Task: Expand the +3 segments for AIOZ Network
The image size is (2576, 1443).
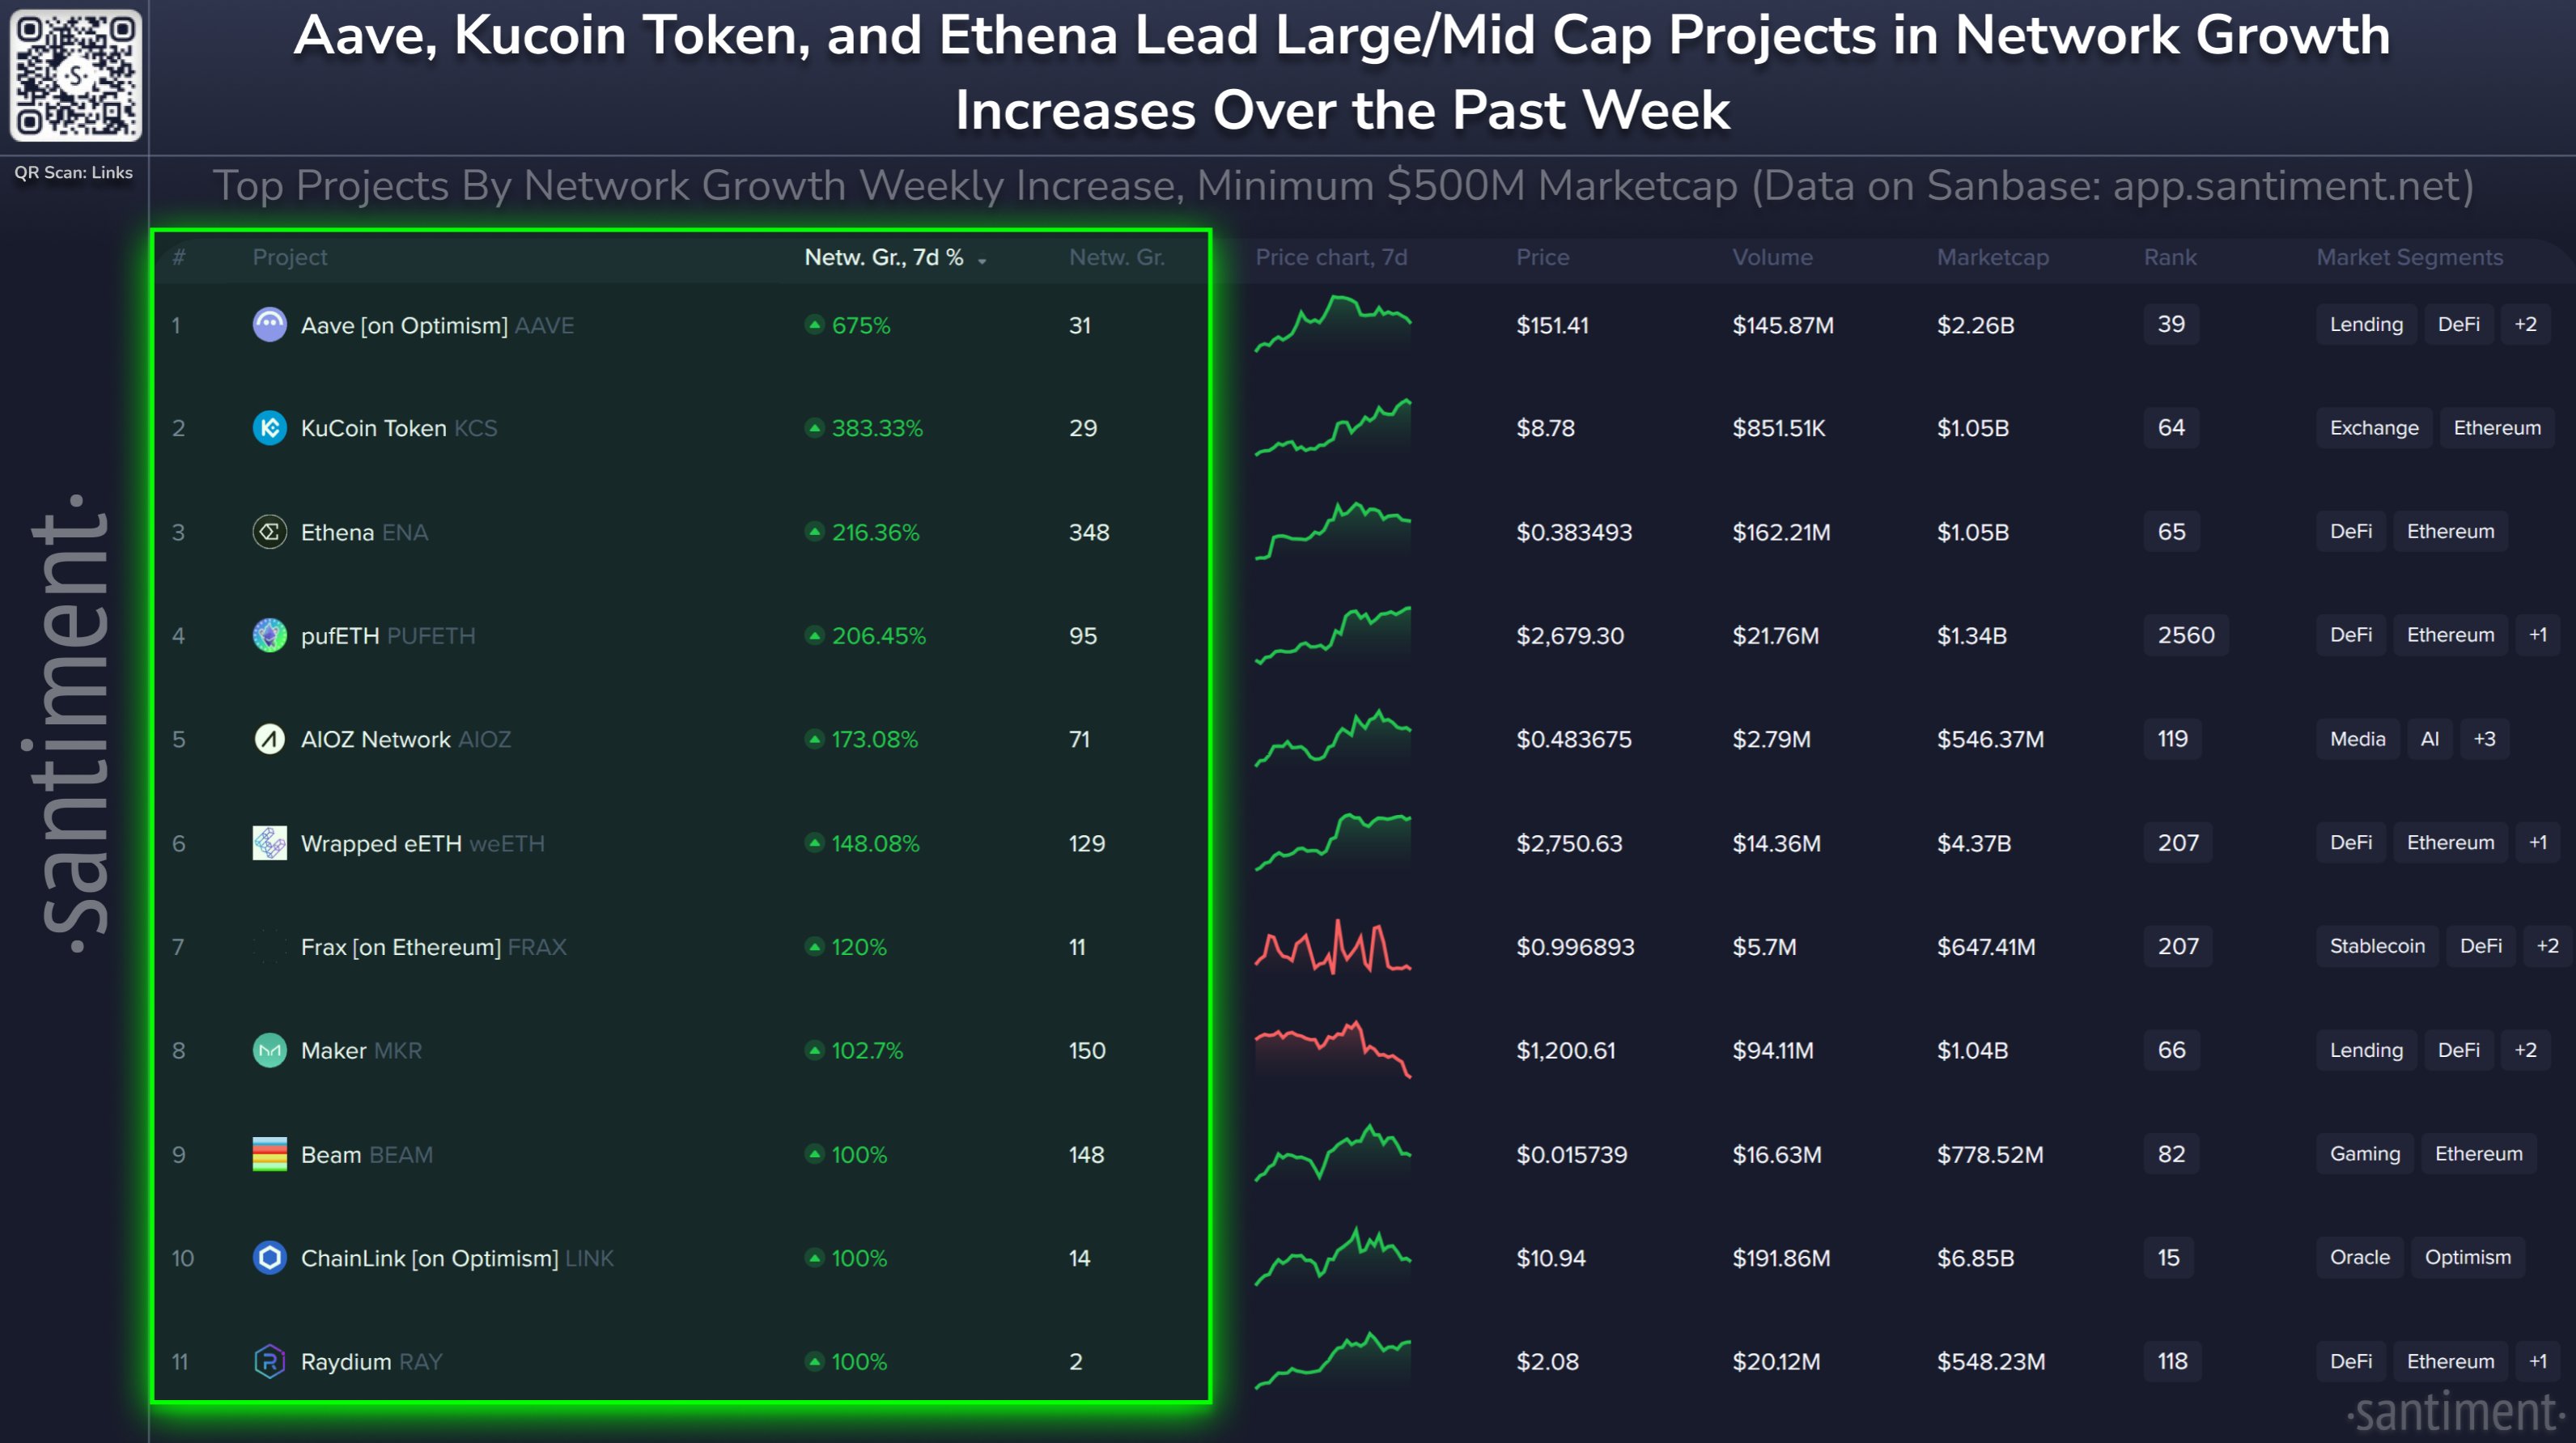Action: (2484, 739)
